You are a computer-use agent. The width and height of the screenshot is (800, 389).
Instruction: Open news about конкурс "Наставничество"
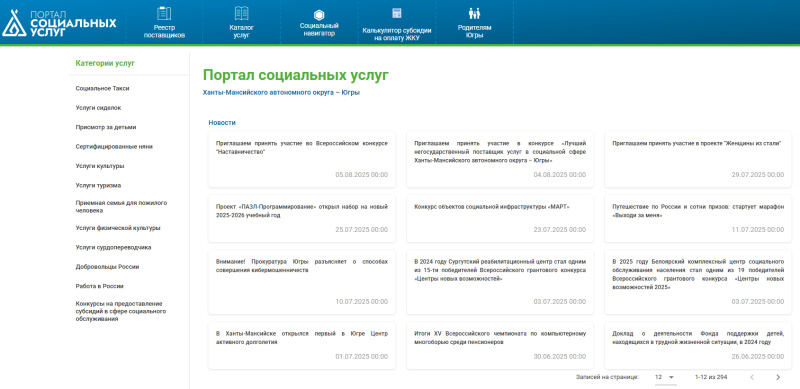[302, 148]
